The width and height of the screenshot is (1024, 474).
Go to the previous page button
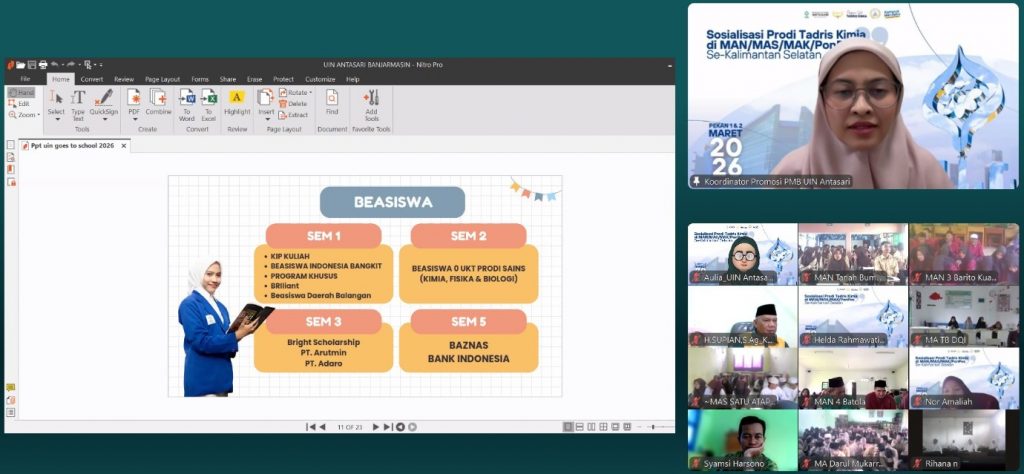coord(322,427)
